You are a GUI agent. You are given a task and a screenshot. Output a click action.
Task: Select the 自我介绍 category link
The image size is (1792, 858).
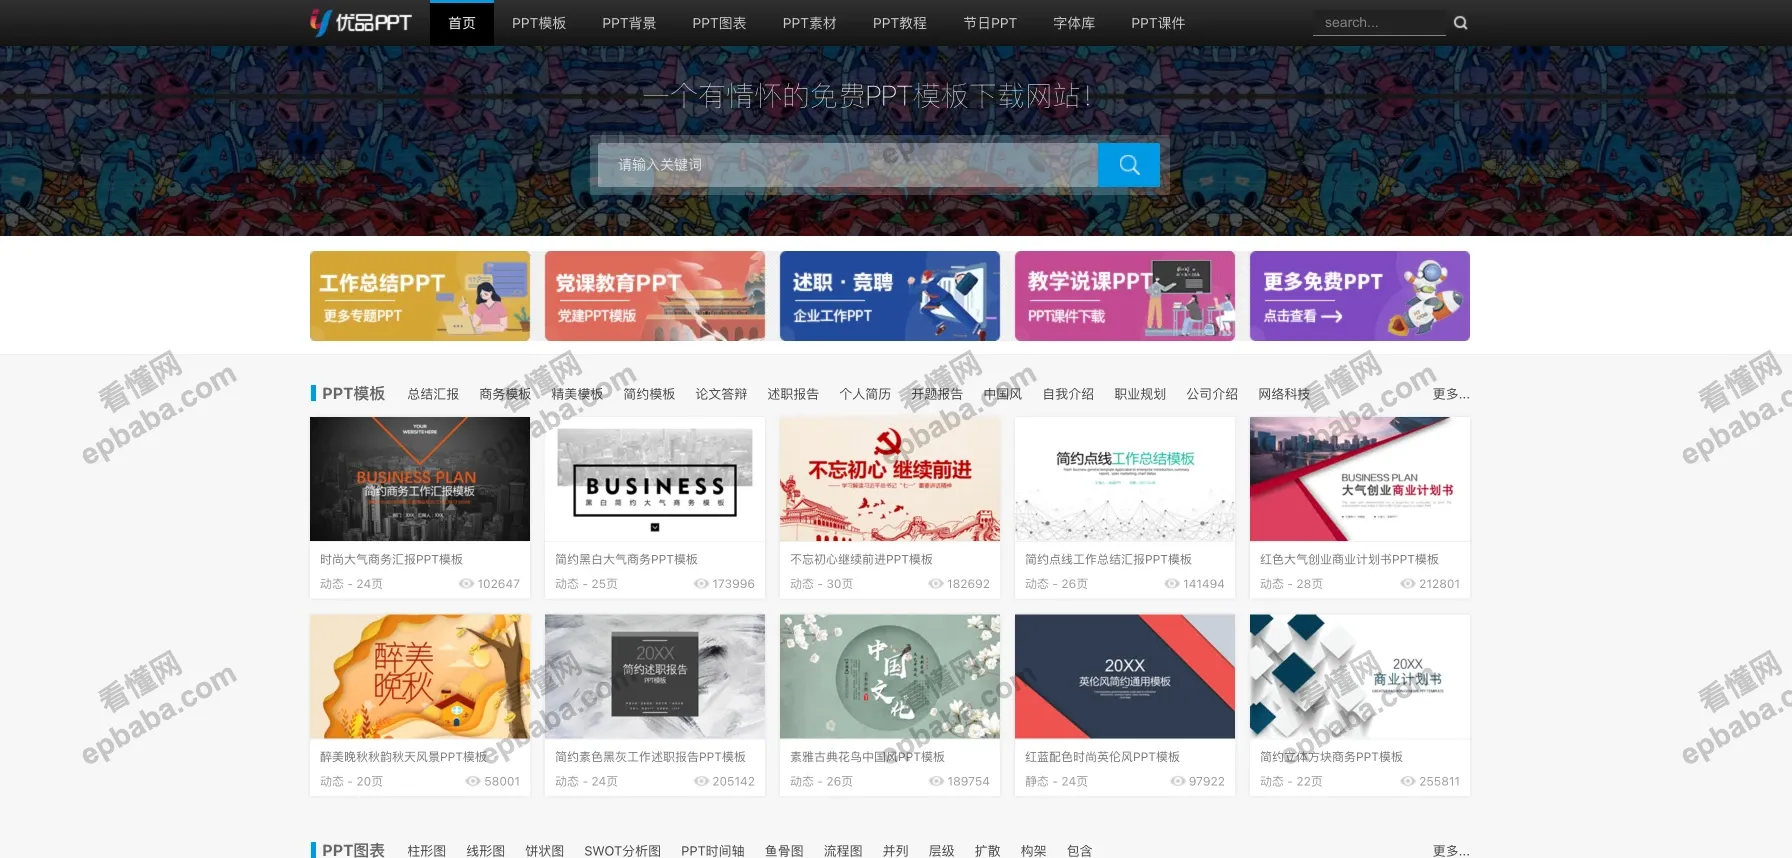pos(1068,394)
